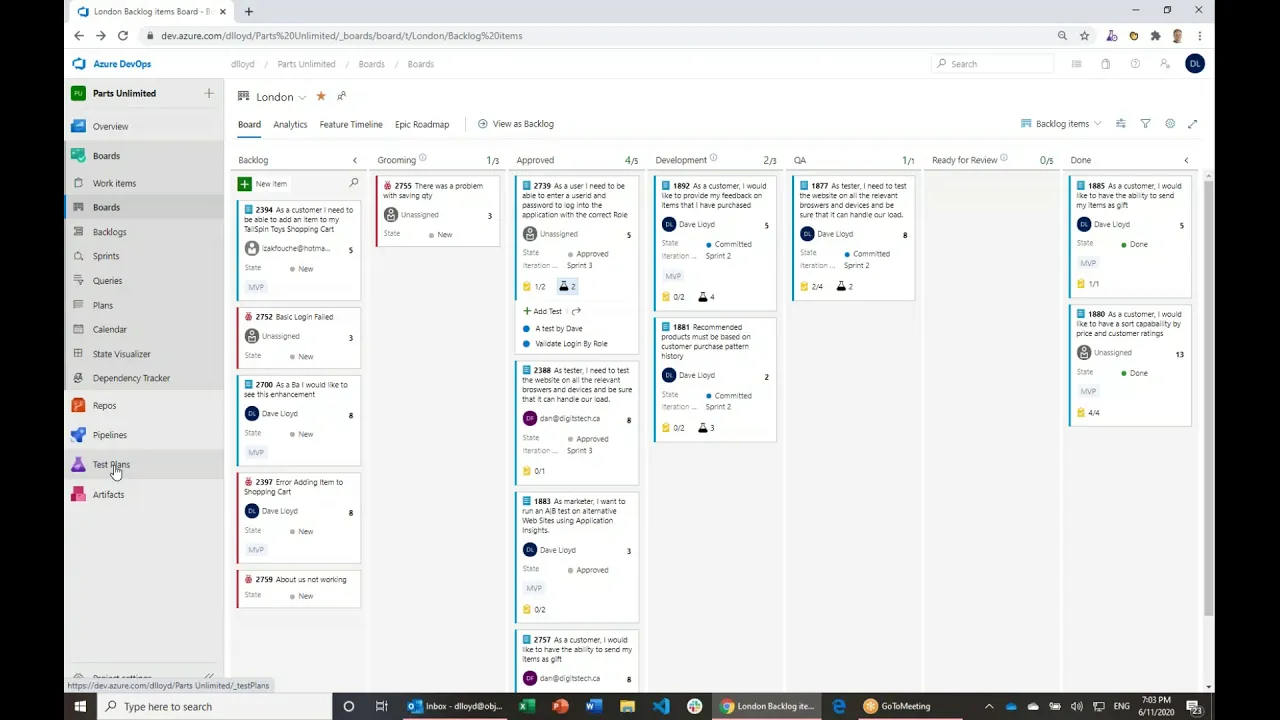This screenshot has height=720, width=1280.
Task: Open test 'Validate Login By Role'
Action: coord(571,344)
